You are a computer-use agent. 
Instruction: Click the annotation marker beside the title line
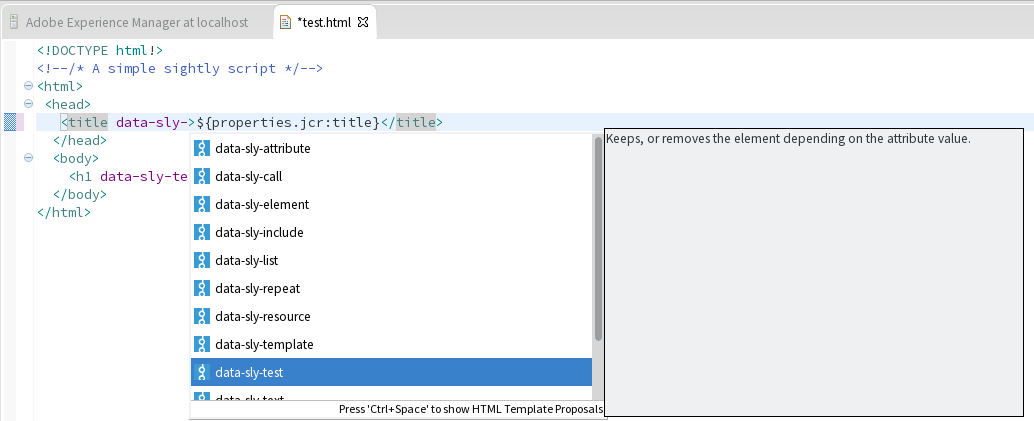pos(11,123)
